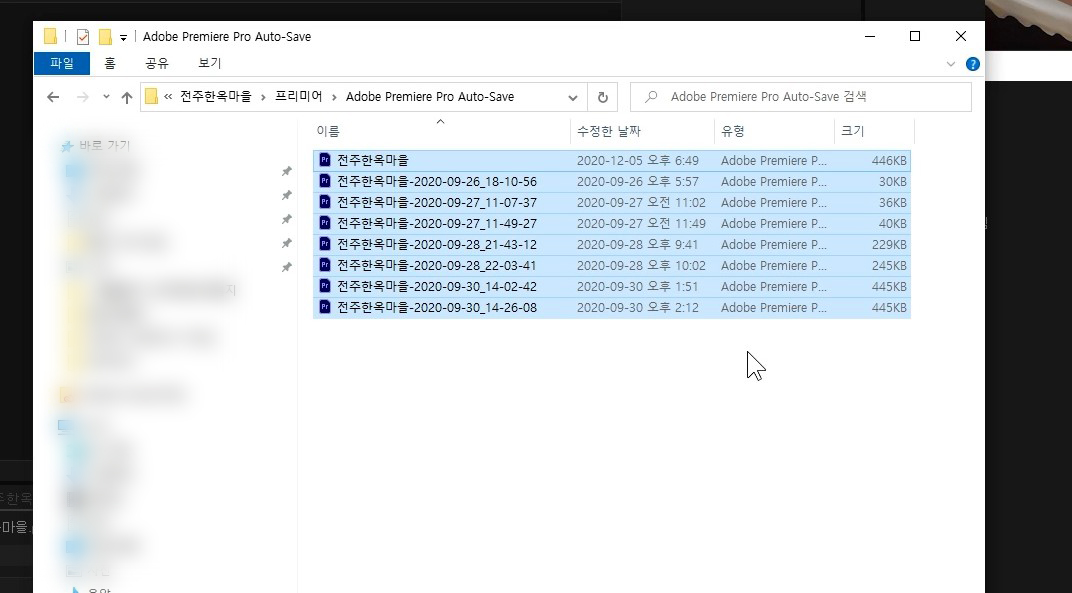Click date 2020-09-26 오후 5:57
The width and height of the screenshot is (1072, 593).
tap(637, 181)
